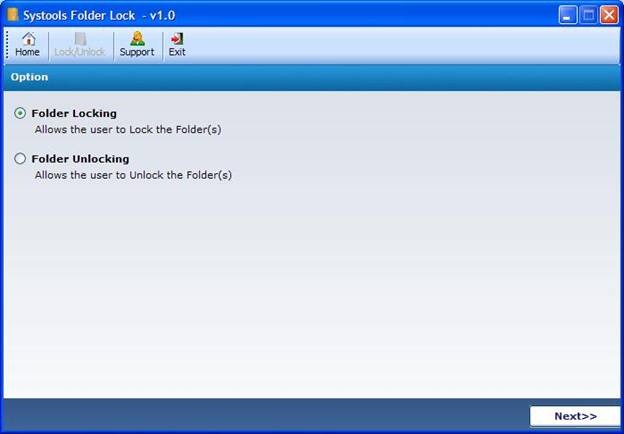Exit the application via toolbar Exit
624x434 pixels.
[x=177, y=45]
